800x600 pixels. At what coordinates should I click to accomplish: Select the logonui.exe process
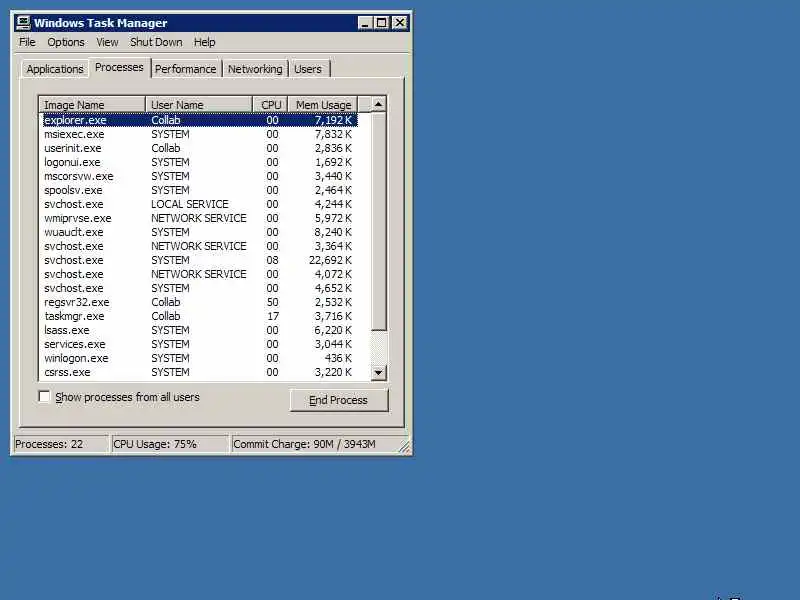(199, 162)
